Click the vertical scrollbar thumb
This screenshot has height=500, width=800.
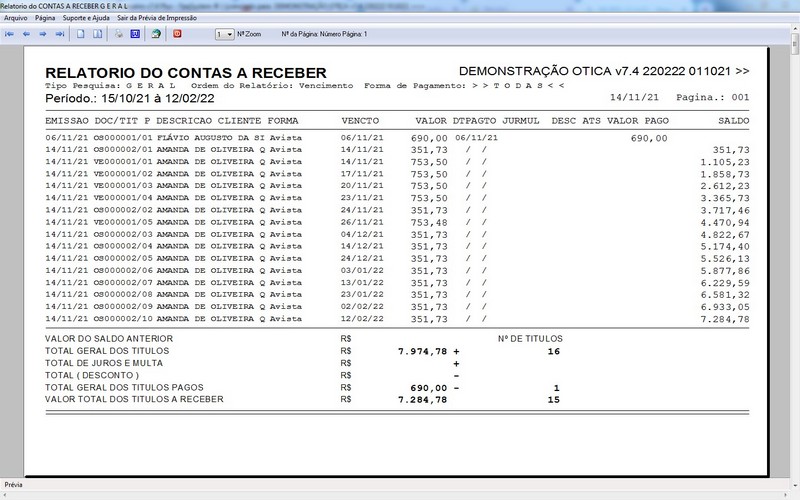795,45
